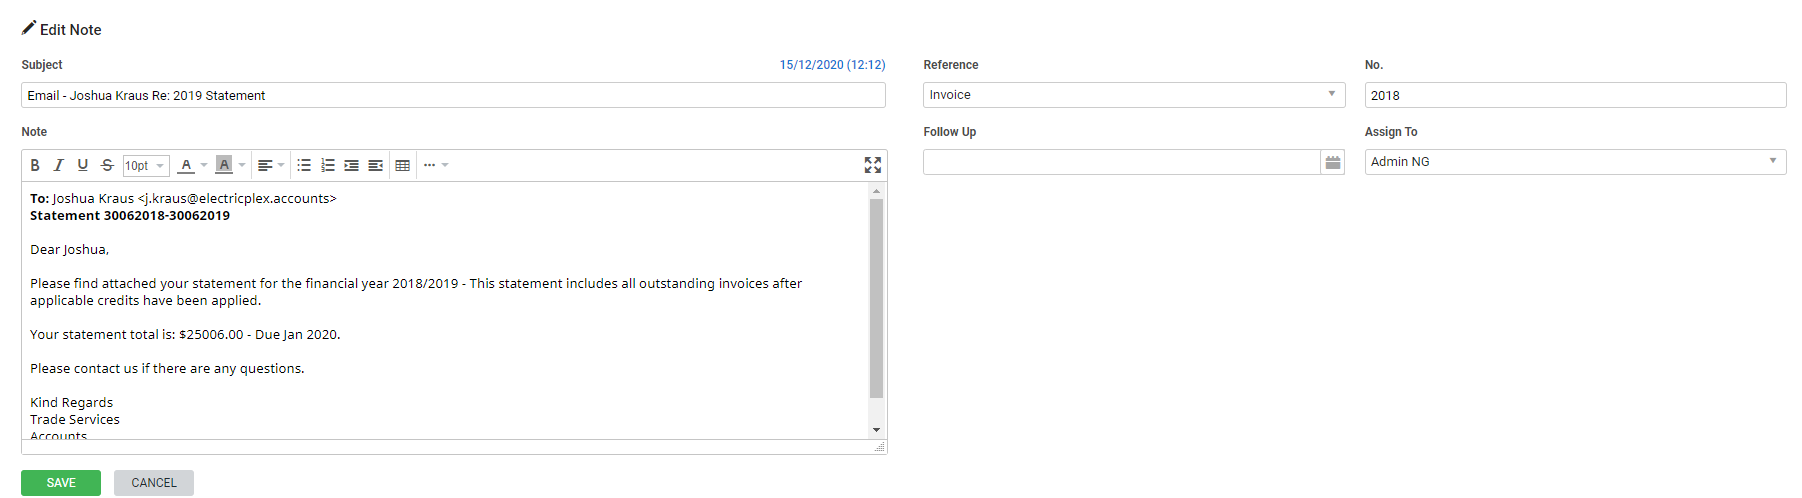Click the Follow Up date field
The width and height of the screenshot is (1802, 498).
tap(1122, 162)
